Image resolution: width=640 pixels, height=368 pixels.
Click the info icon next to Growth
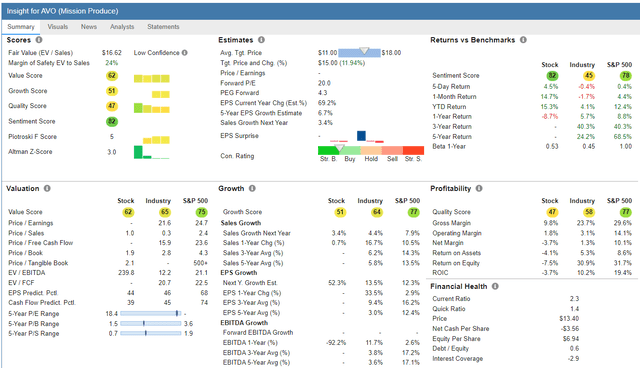[252, 188]
